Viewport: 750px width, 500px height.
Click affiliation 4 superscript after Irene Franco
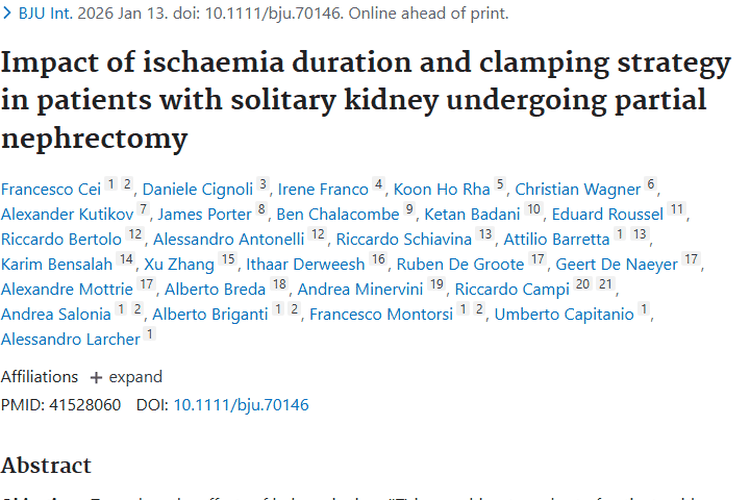click(x=379, y=185)
